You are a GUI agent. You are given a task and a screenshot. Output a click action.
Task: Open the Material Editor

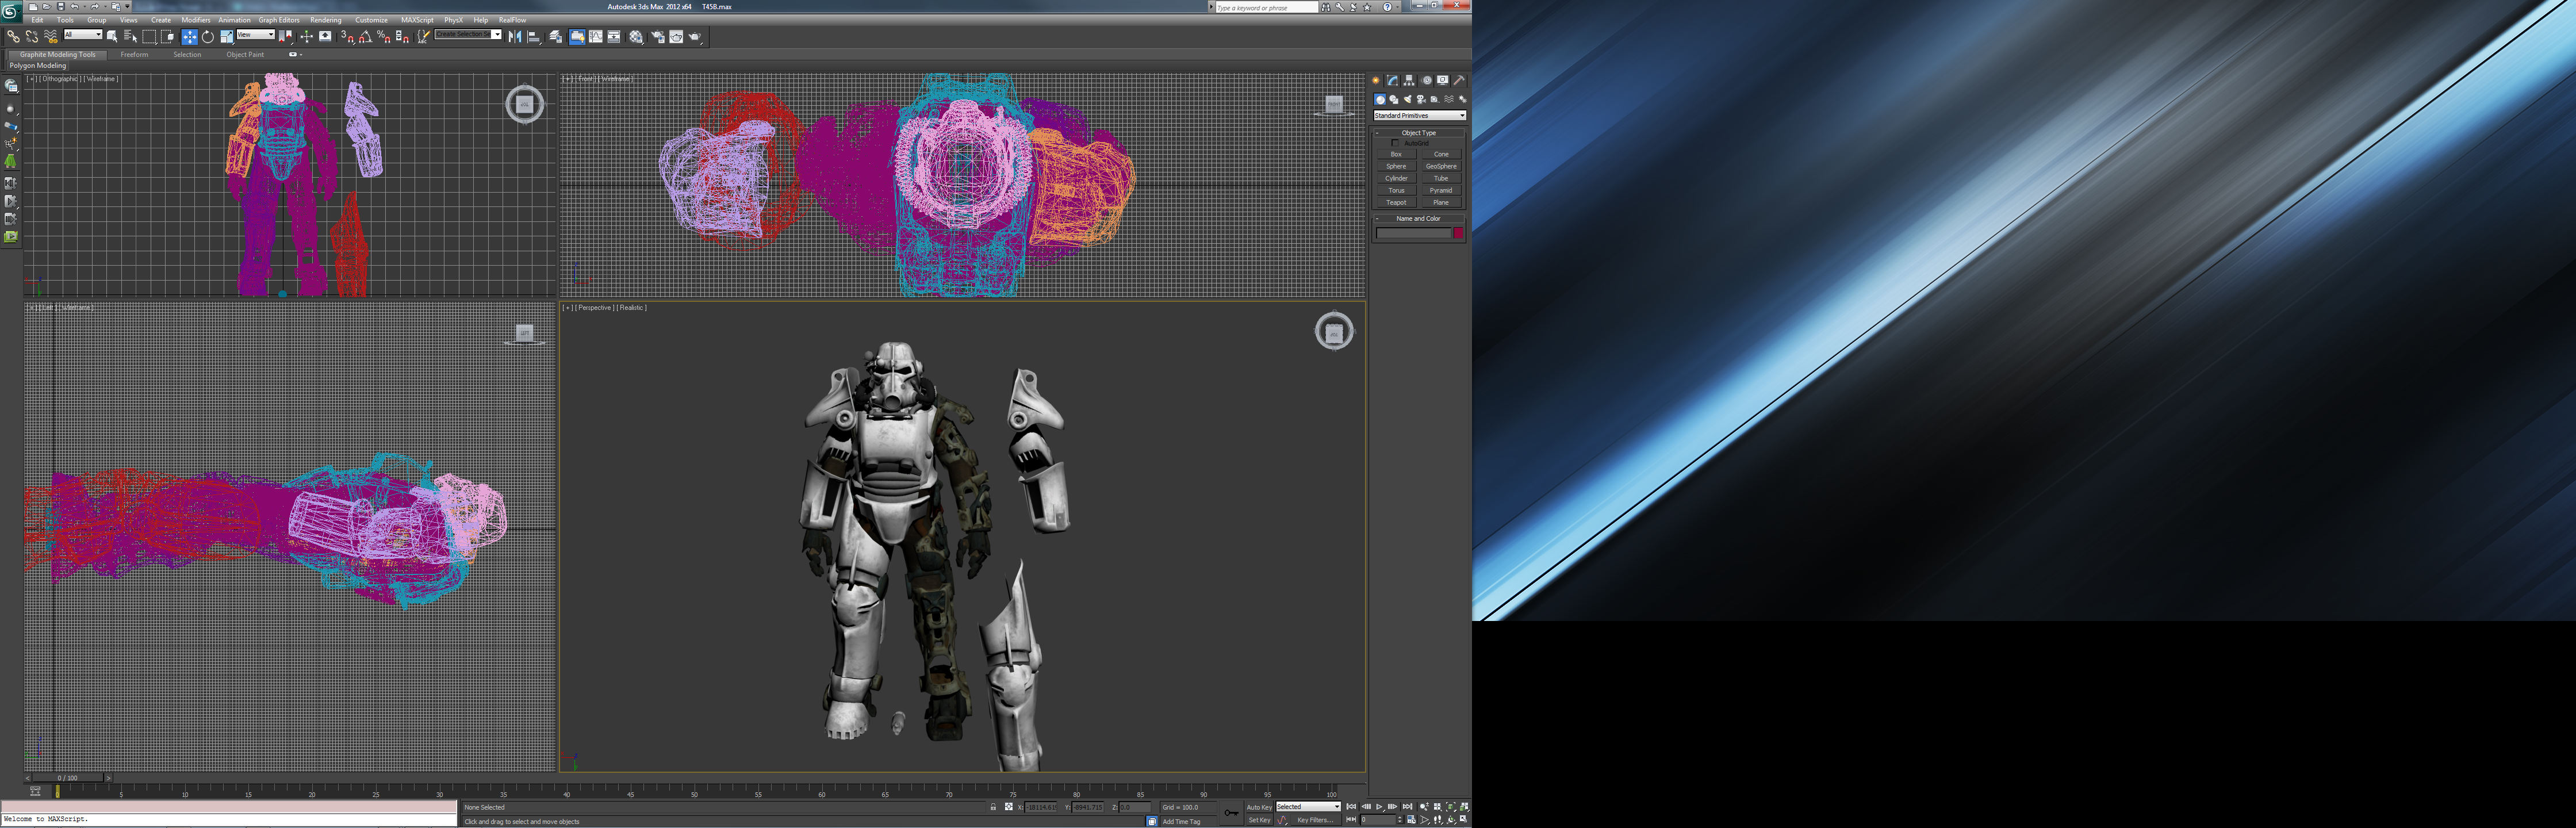636,37
